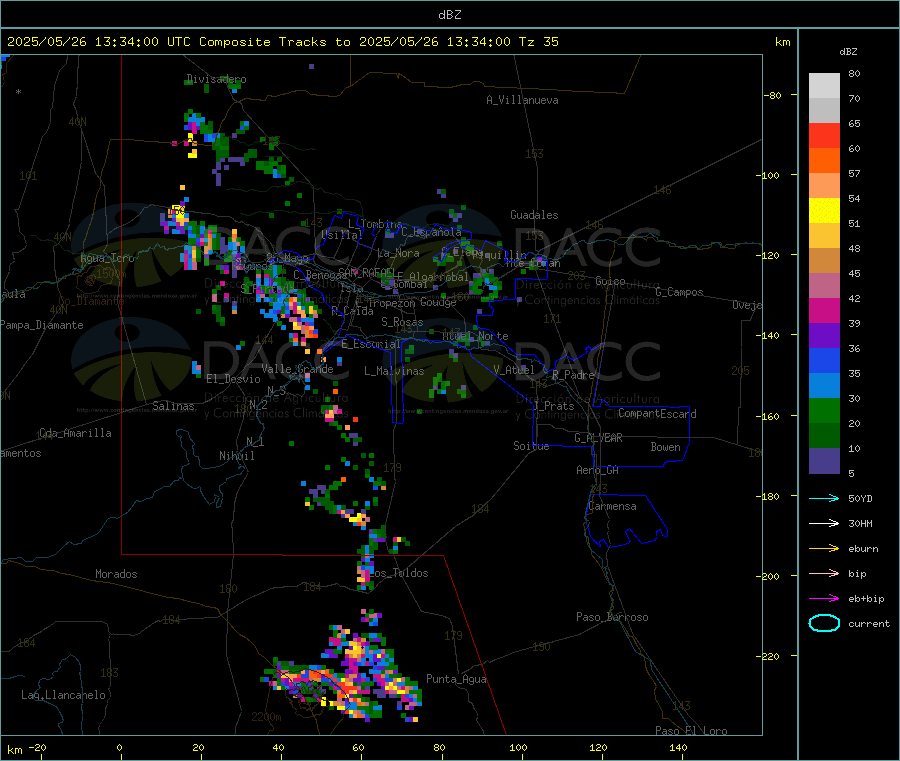Image resolution: width=900 pixels, height=761 pixels.
Task: Click the cyan 50YD arrow icon
Action: pyautogui.click(x=824, y=498)
